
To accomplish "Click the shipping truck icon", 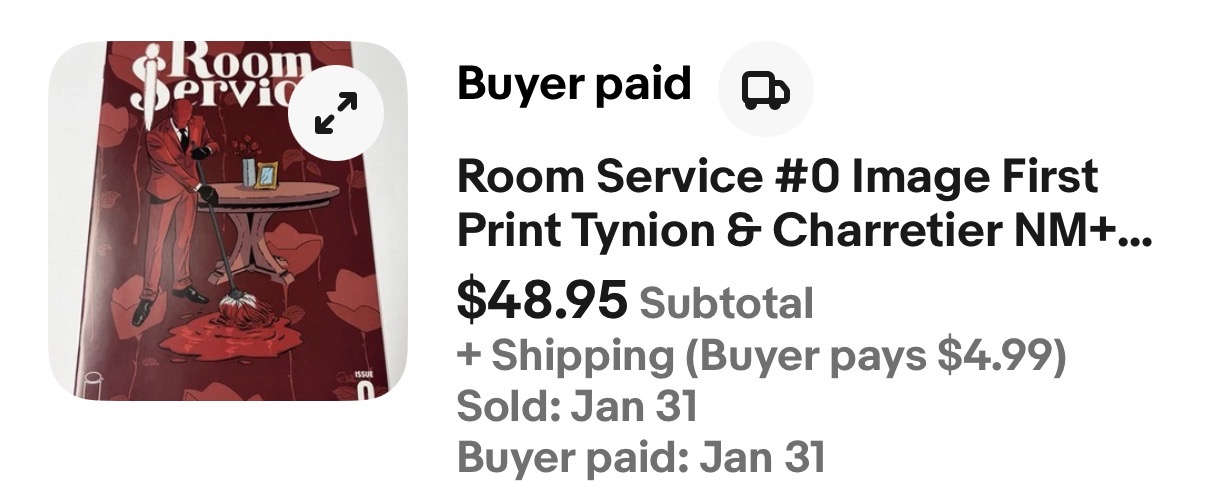I will coord(765,90).
